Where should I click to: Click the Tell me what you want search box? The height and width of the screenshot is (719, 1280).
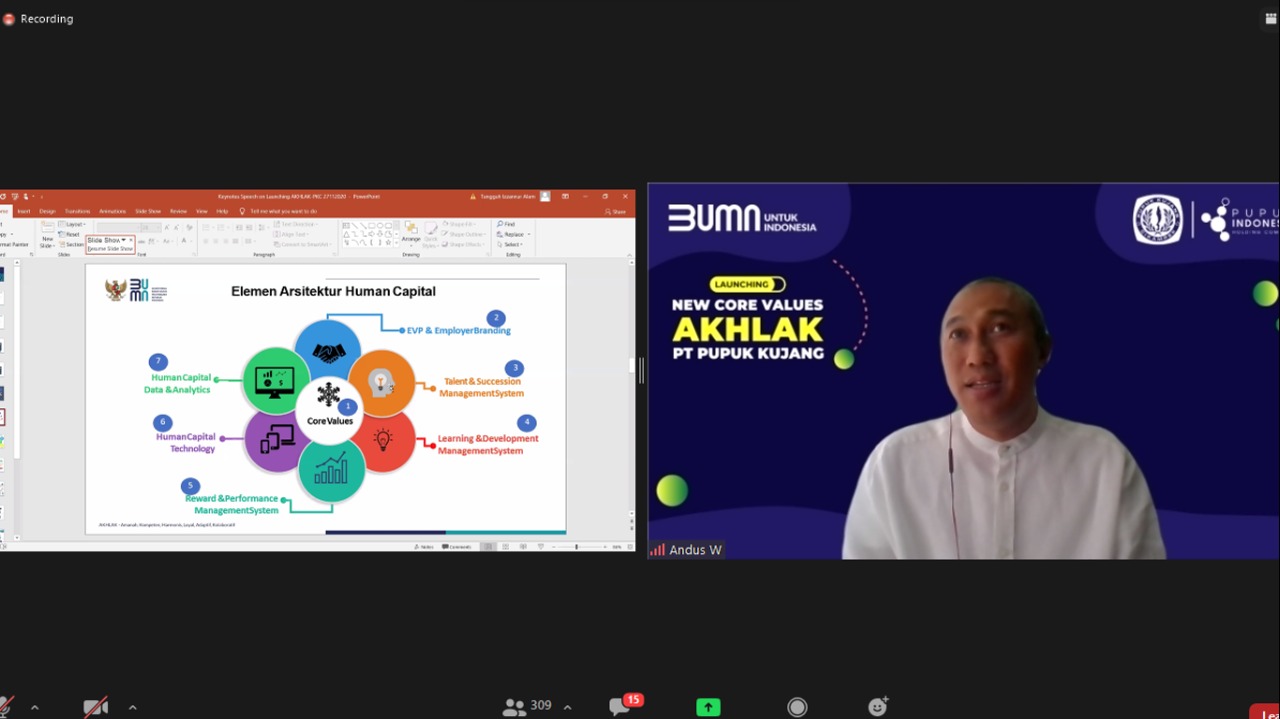pyautogui.click(x=283, y=211)
